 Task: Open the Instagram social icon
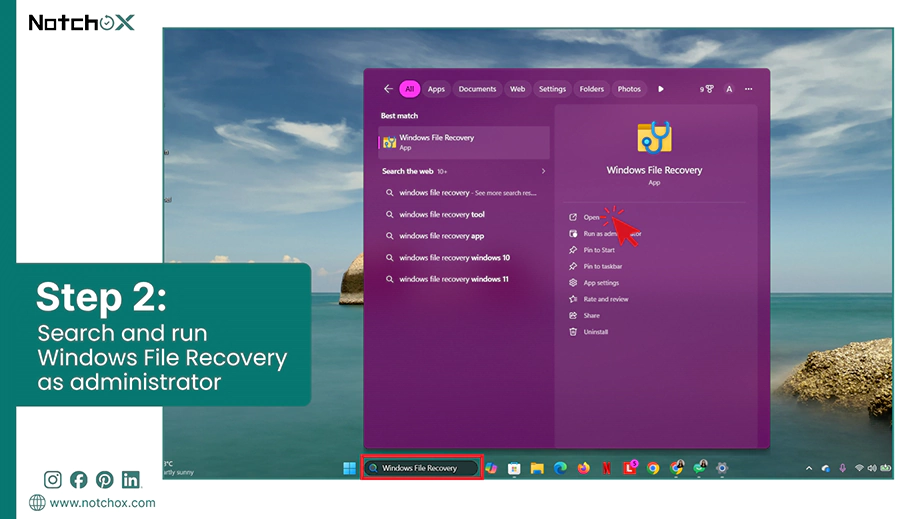pyautogui.click(x=52, y=480)
